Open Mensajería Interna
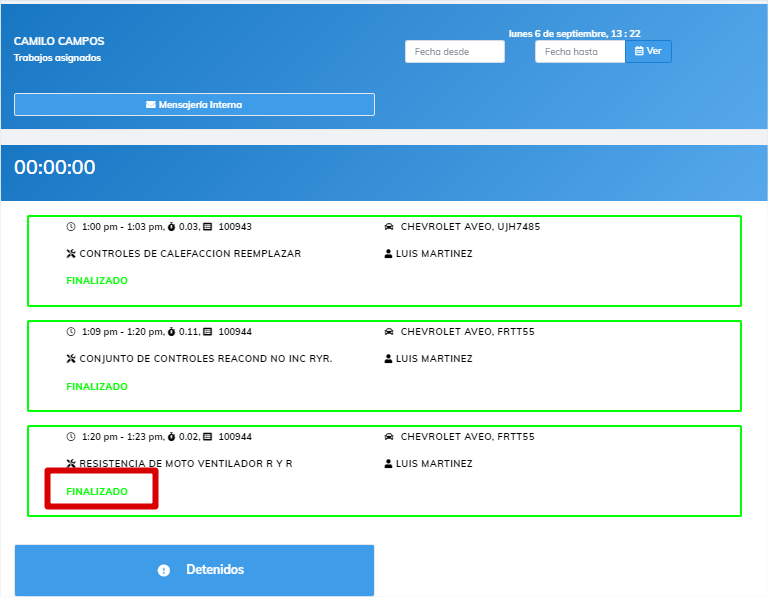Viewport: 768px width, 597px height. 194,104
